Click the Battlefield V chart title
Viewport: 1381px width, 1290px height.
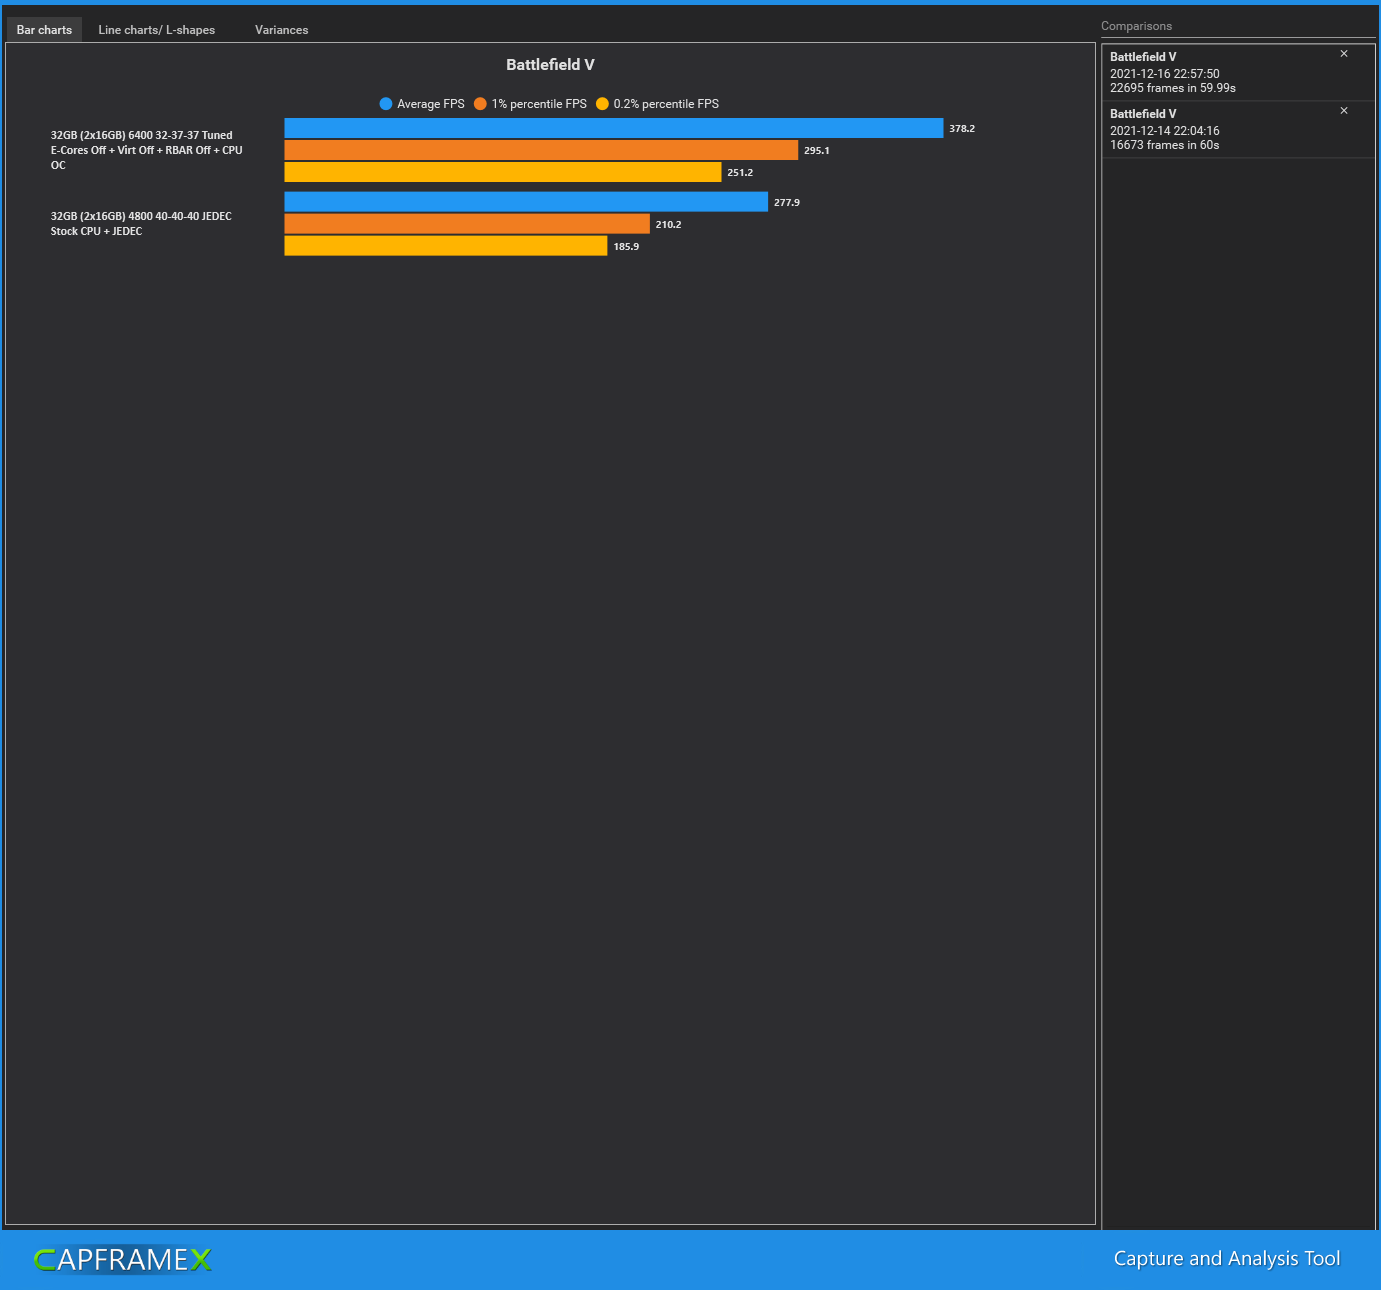[550, 65]
